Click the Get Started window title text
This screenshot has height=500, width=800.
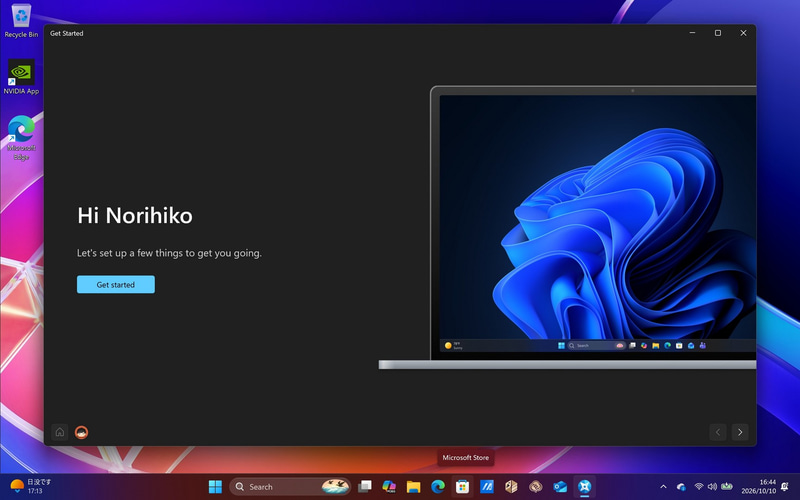66,33
